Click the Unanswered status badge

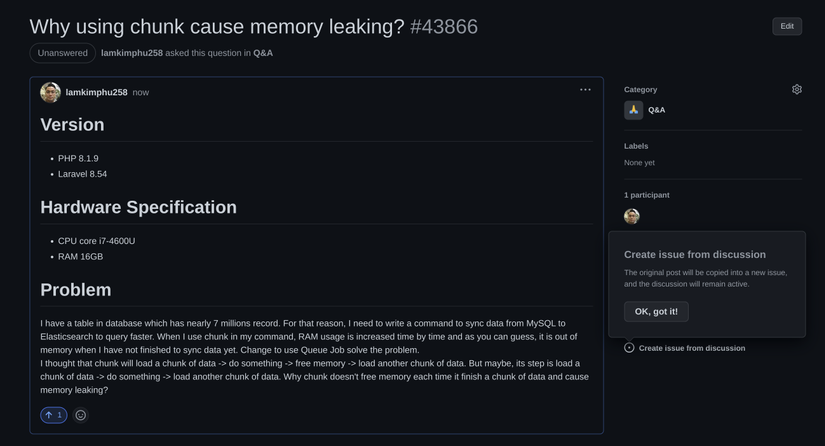click(x=63, y=53)
